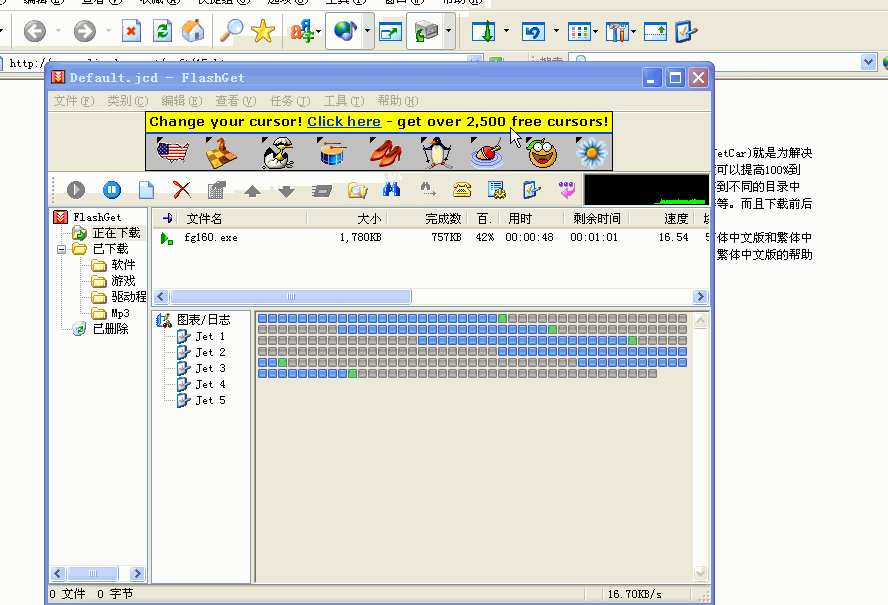Click the telephone dial-up icon
Viewport: 888px width, 605px height.
click(462, 190)
